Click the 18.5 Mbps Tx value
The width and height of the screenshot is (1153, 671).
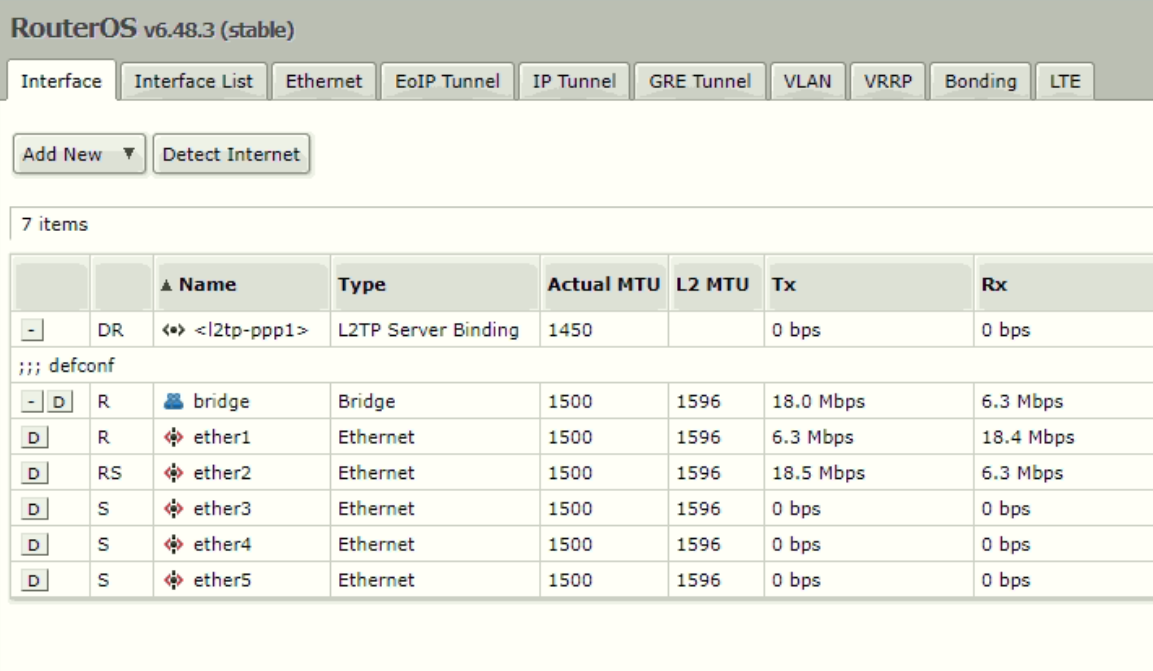[818, 473]
